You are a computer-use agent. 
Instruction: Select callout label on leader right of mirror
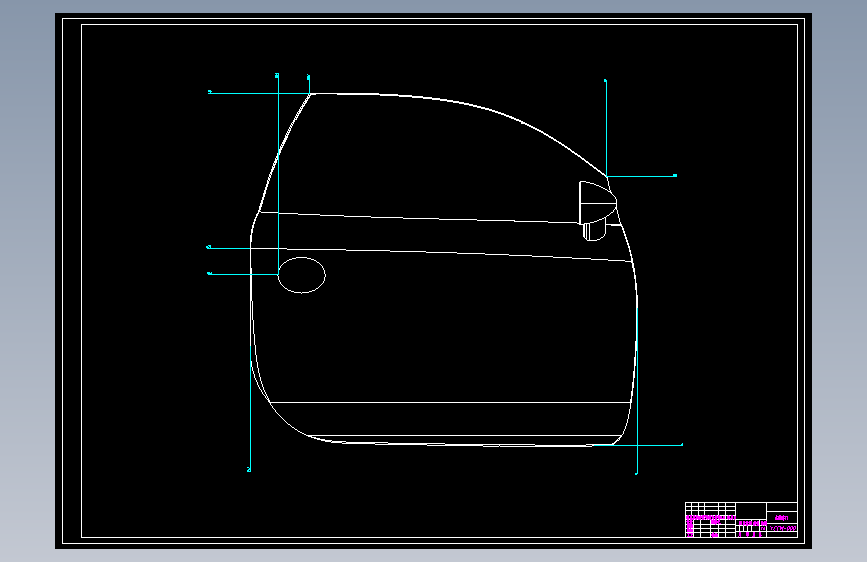675,175
